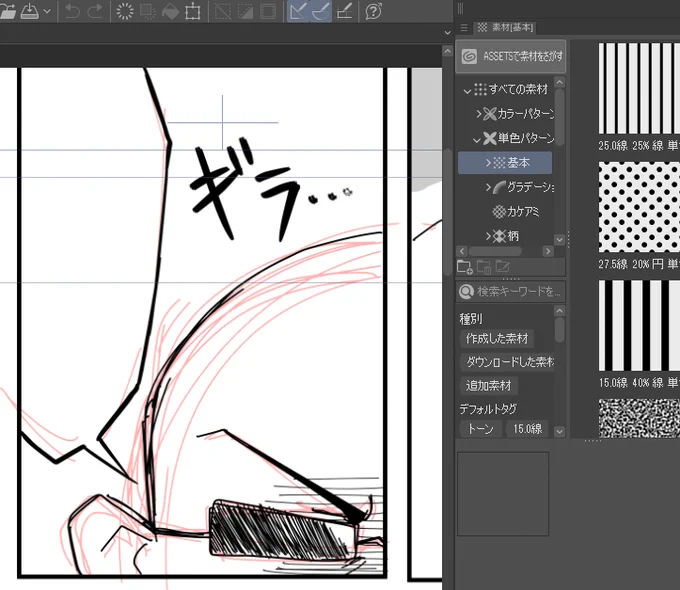680x590 pixels.
Task: Click the Delete folder icon
Action: [484, 267]
